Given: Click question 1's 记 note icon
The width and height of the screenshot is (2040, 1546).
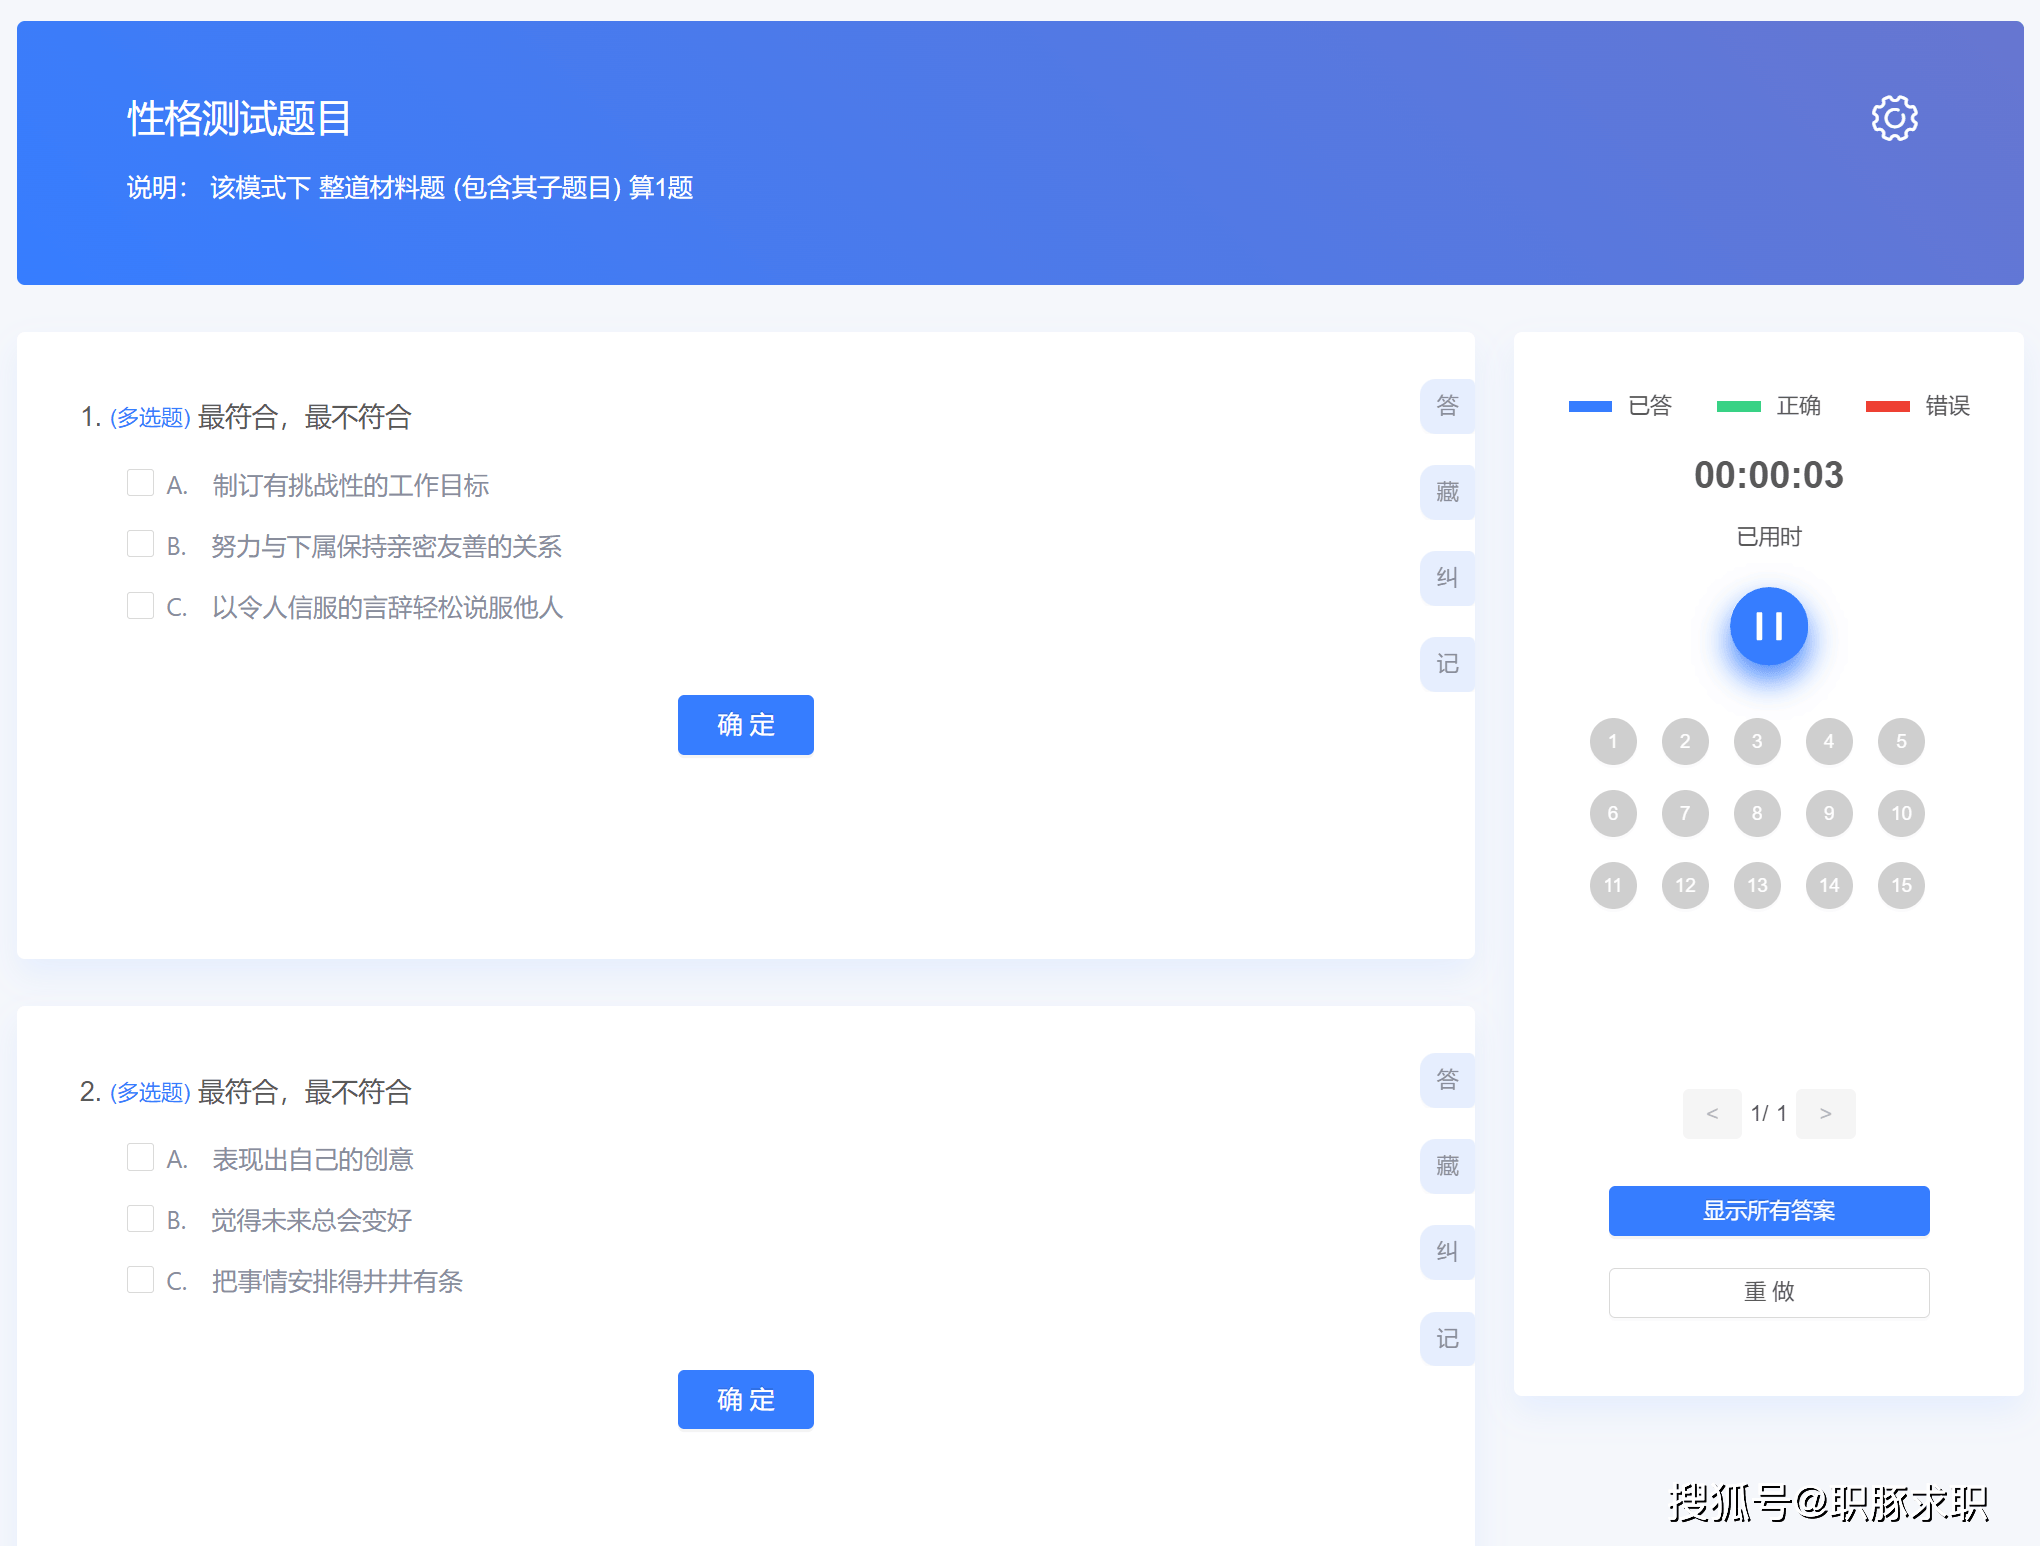Looking at the screenshot, I should 1447,664.
